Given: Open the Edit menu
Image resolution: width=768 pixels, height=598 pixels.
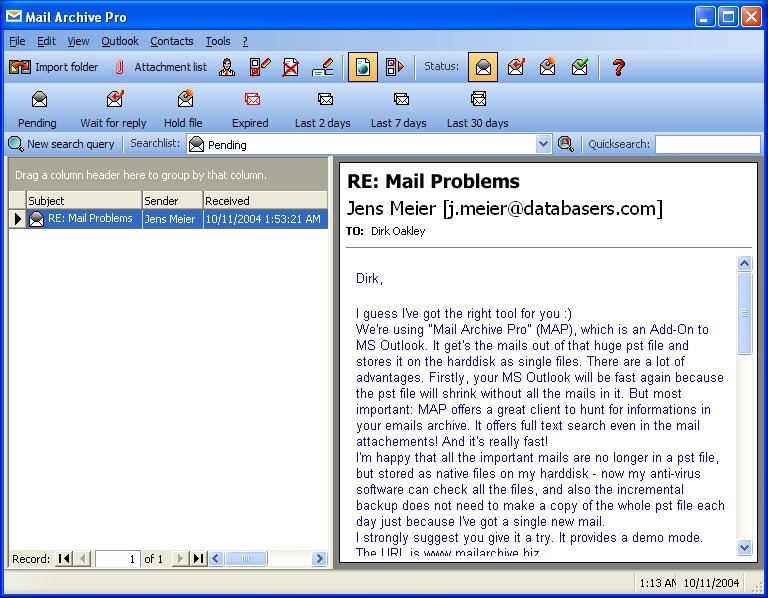Looking at the screenshot, I should (x=47, y=41).
